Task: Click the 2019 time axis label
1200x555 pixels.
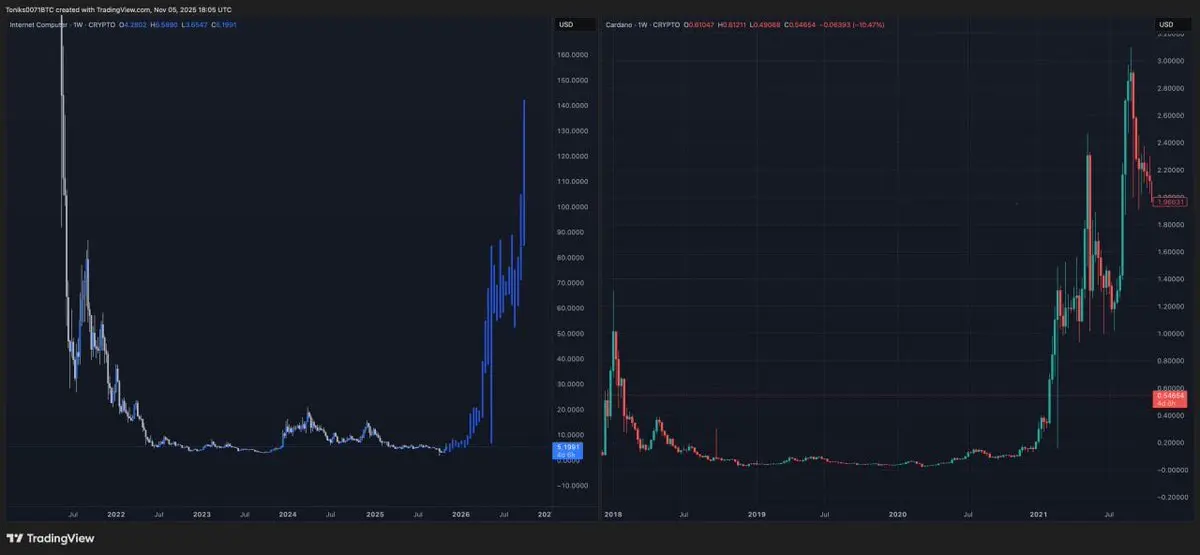Action: (756, 514)
